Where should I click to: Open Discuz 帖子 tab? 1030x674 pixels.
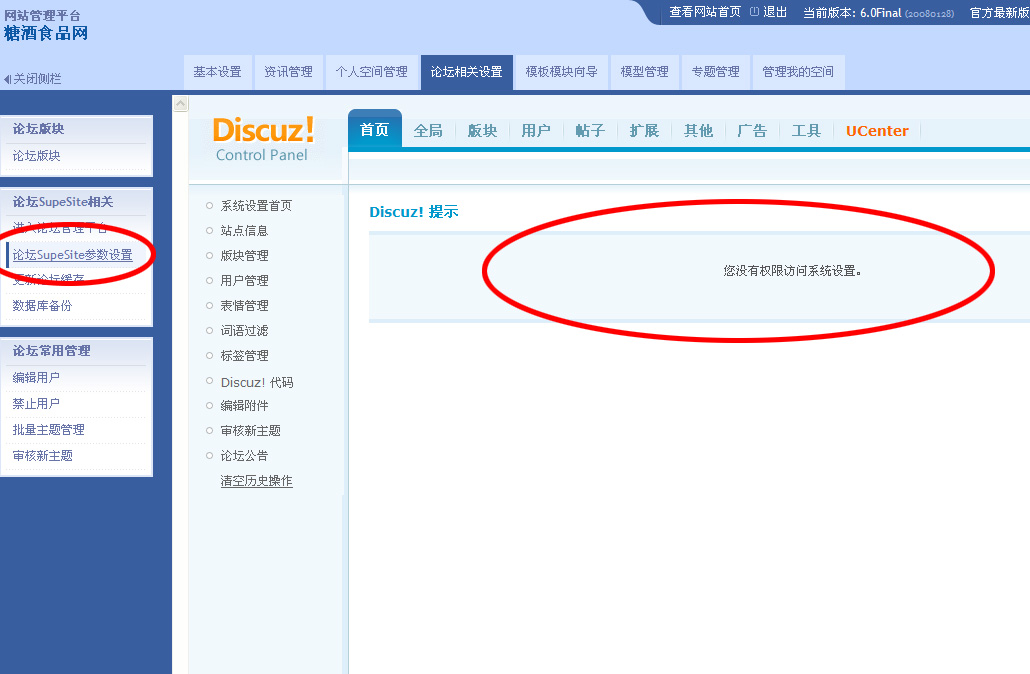pos(590,131)
